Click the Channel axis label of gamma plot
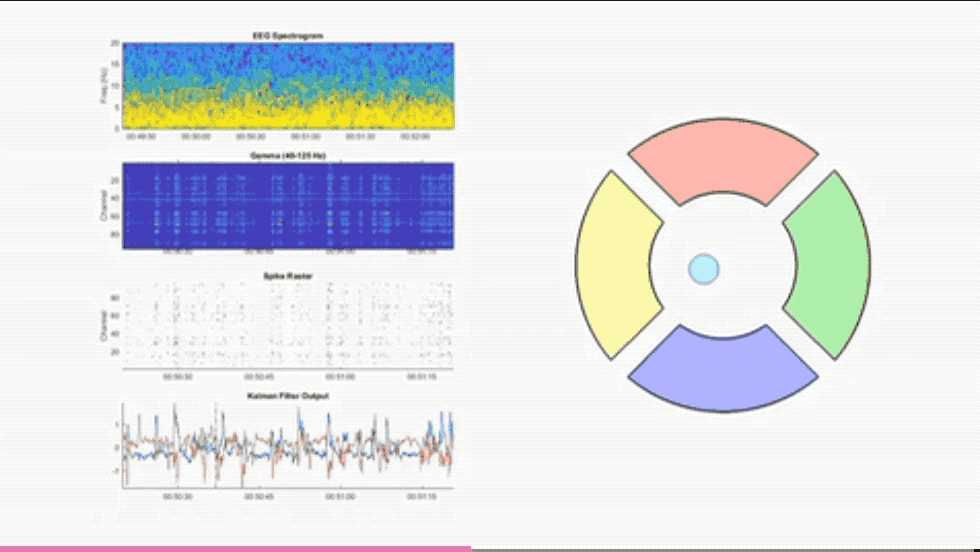 coord(104,206)
